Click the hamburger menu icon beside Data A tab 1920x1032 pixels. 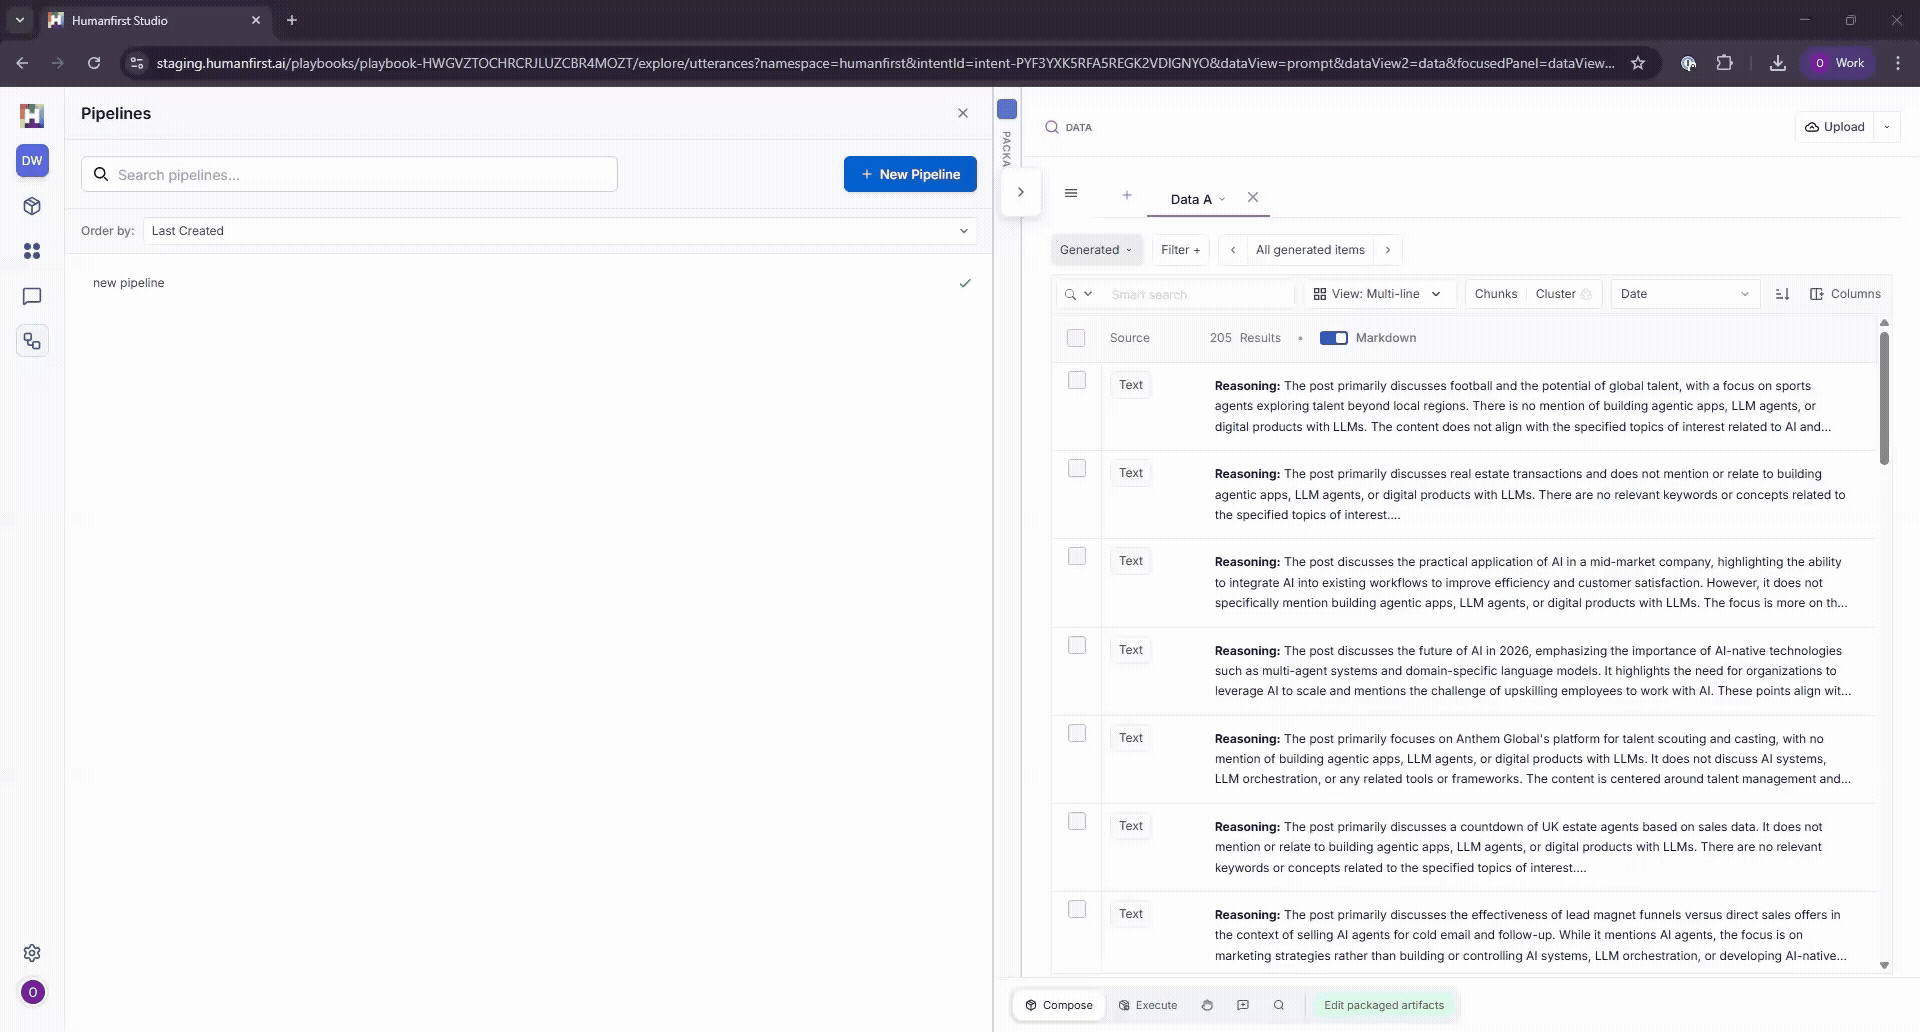(x=1071, y=194)
